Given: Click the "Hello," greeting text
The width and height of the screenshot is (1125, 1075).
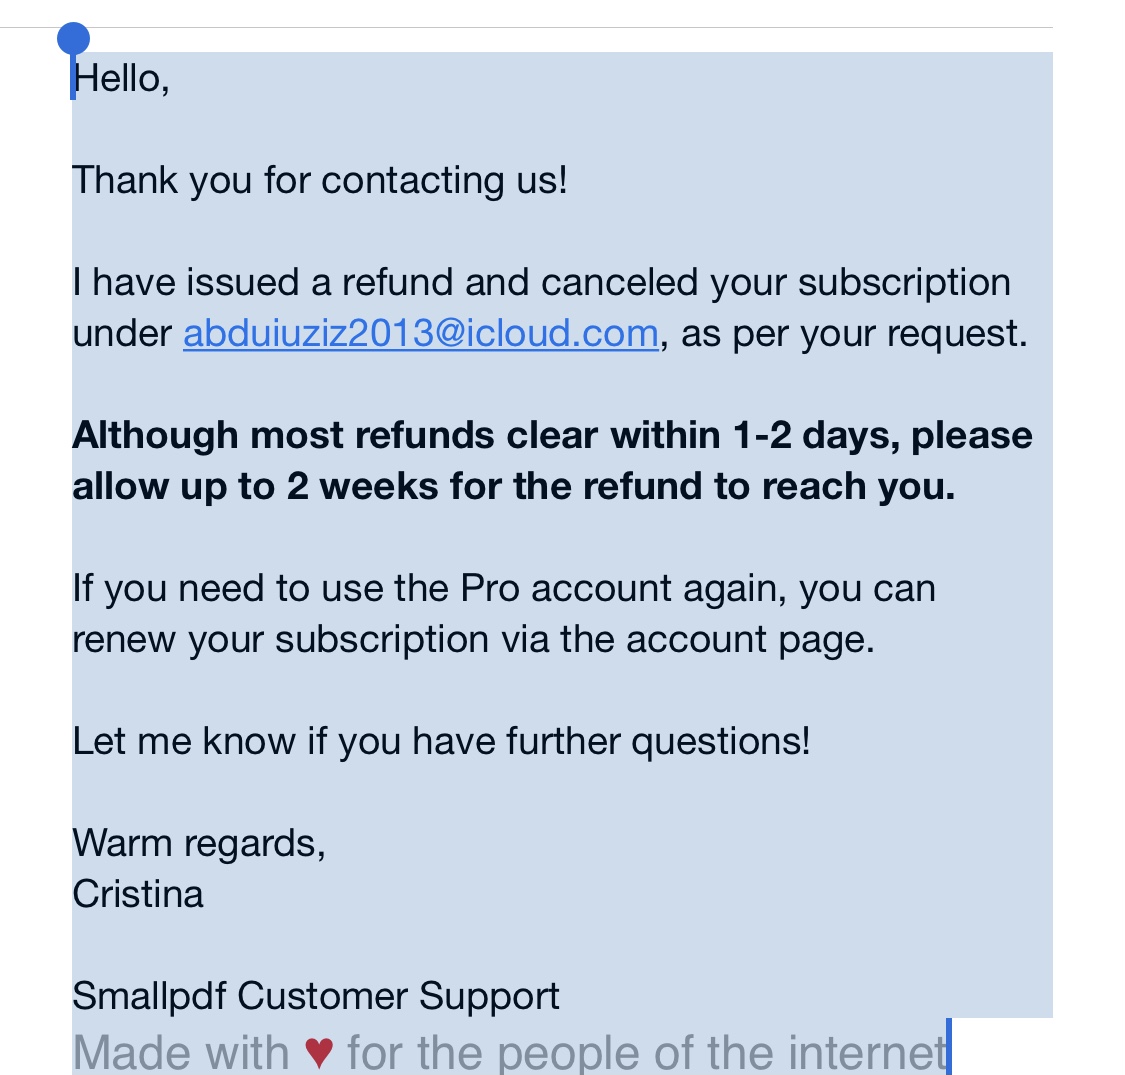Looking at the screenshot, I should pos(121,78).
